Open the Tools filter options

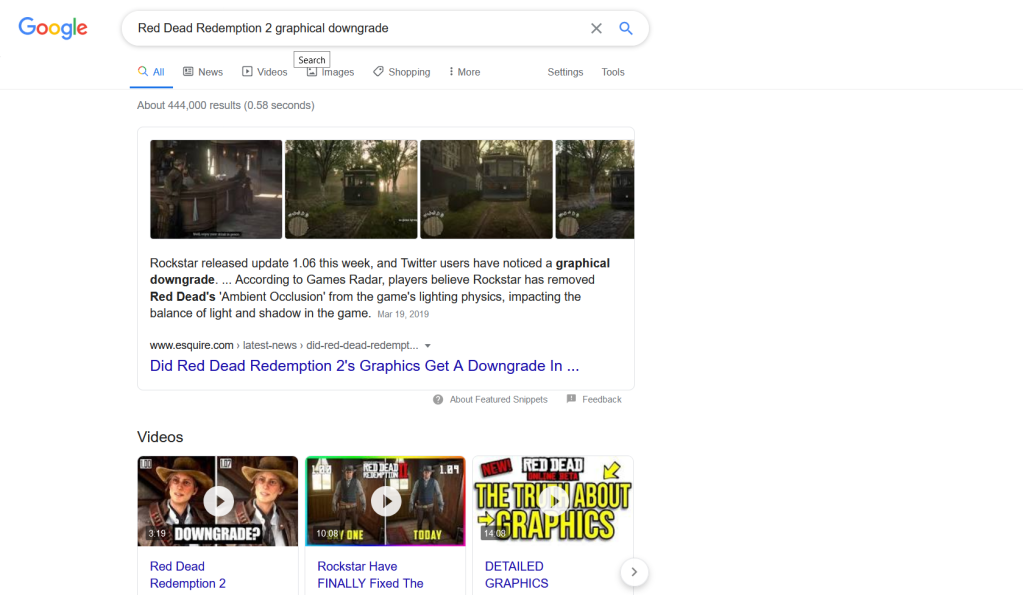[x=612, y=72]
